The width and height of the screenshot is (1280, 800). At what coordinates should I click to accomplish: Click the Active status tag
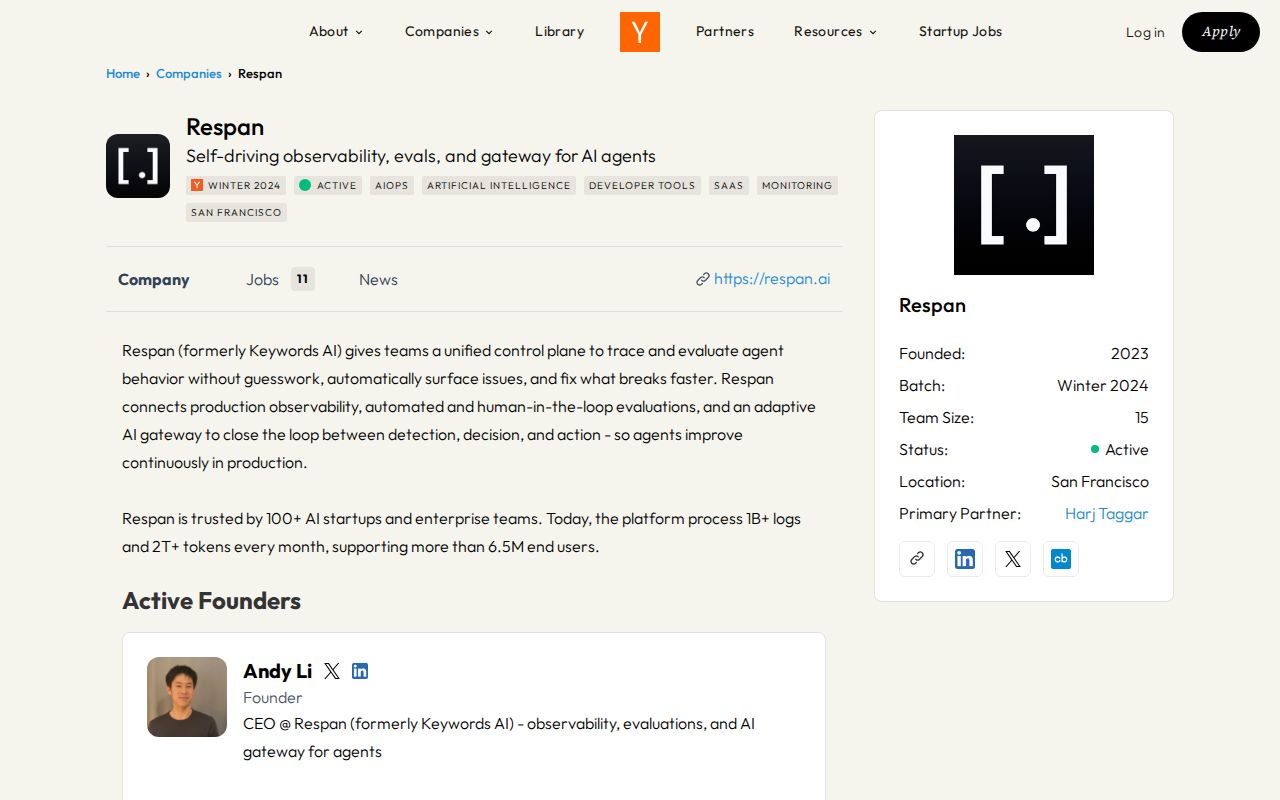pyautogui.click(x=328, y=185)
